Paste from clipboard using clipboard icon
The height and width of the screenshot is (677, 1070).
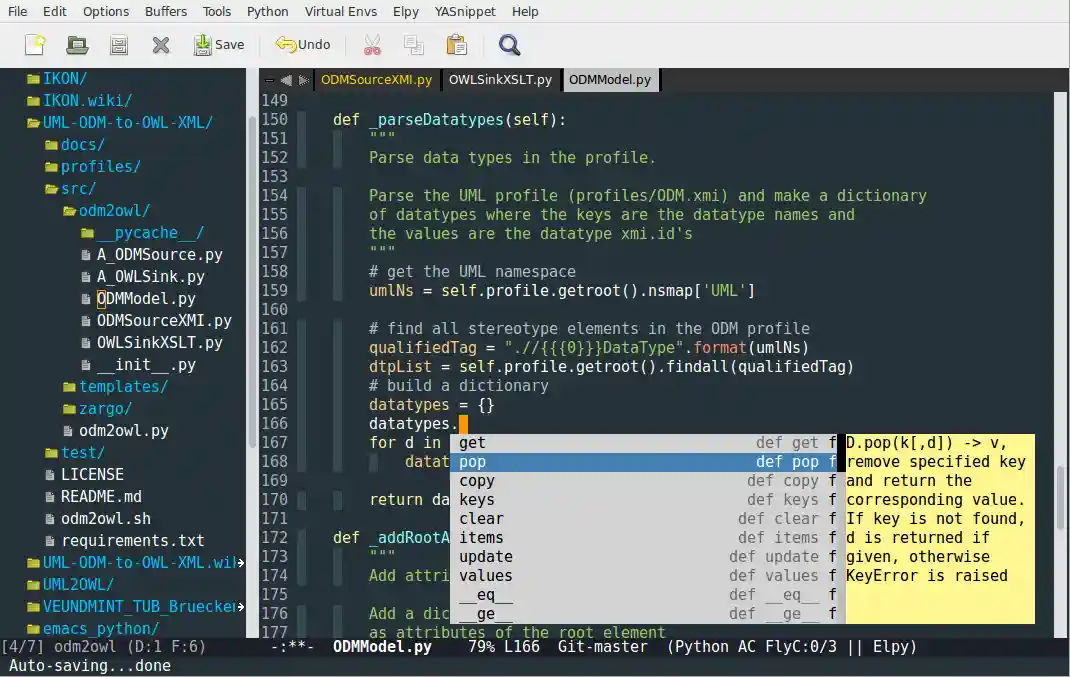456,44
